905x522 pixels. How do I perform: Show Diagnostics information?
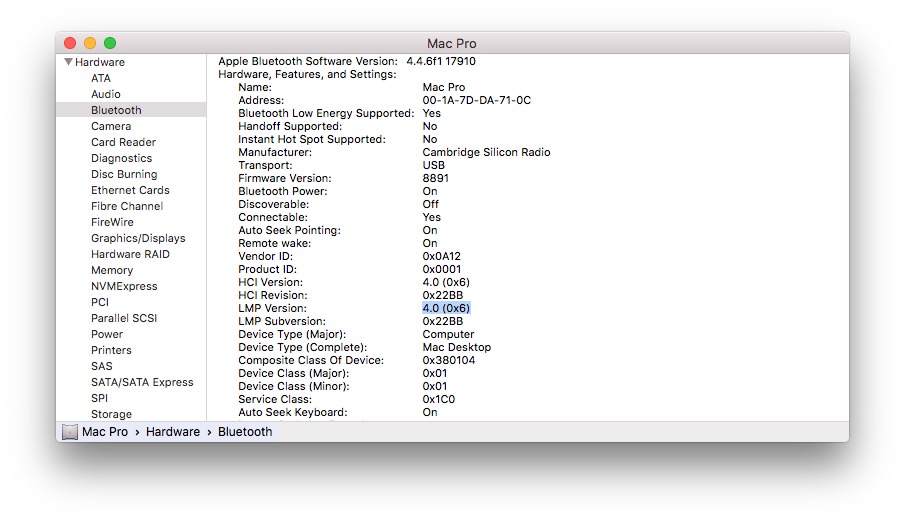coord(122,158)
